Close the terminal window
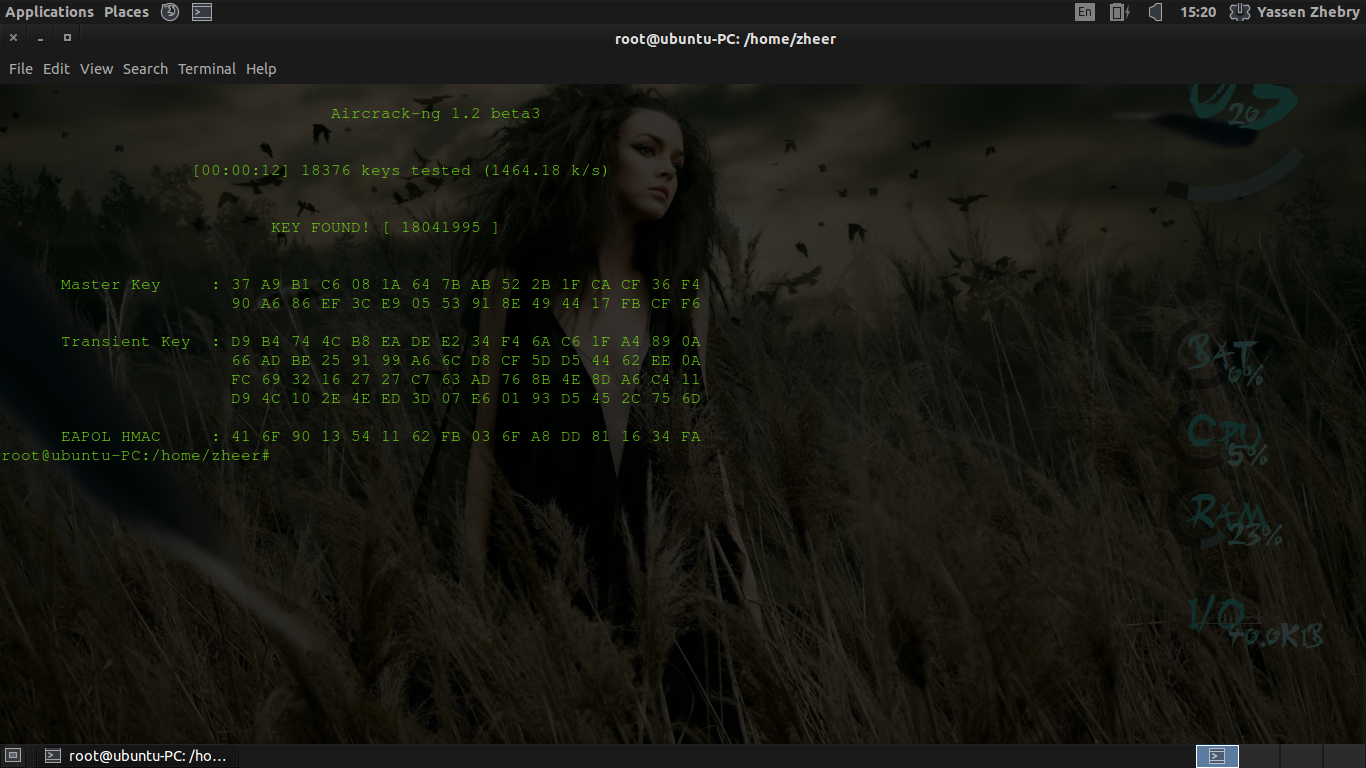Viewport: 1366px width, 768px height. tap(13, 38)
